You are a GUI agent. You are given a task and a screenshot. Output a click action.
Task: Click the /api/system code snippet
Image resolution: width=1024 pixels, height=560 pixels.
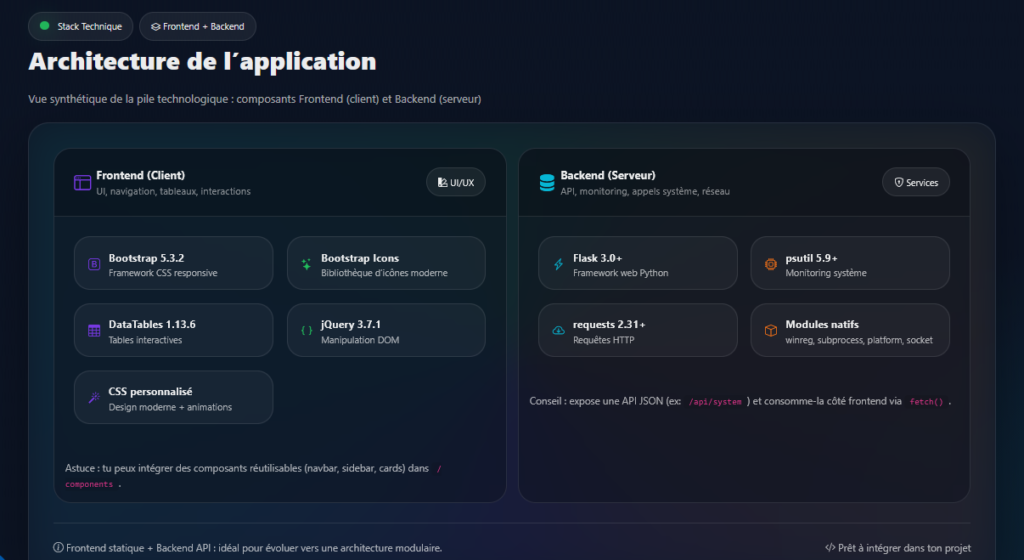coord(715,401)
